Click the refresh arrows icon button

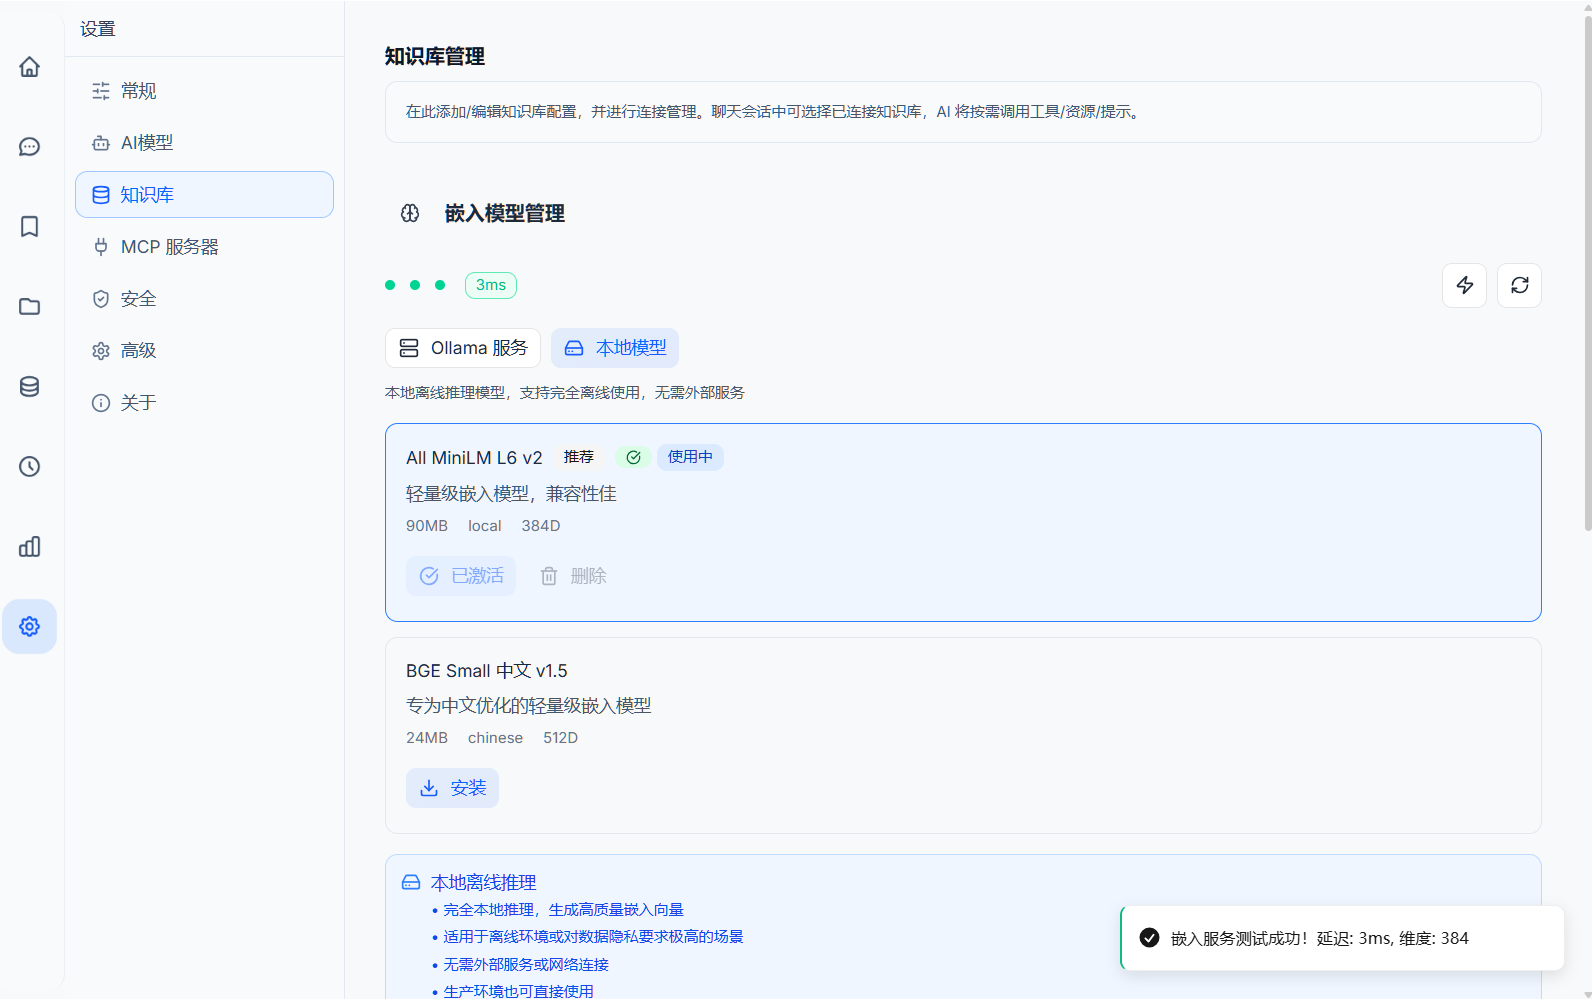[x=1519, y=286]
